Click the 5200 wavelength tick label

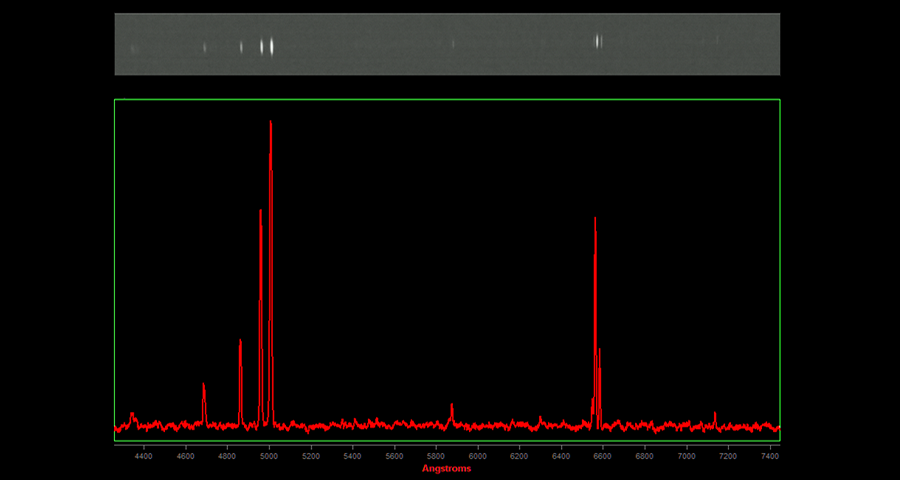pyautogui.click(x=310, y=456)
